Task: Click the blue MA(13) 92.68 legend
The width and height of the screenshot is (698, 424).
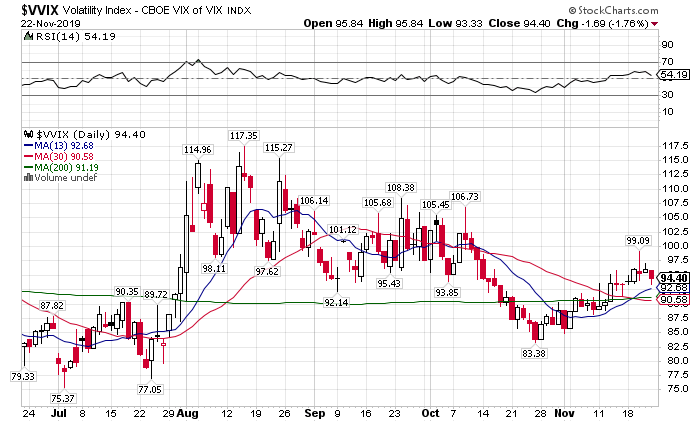Action: point(58,146)
